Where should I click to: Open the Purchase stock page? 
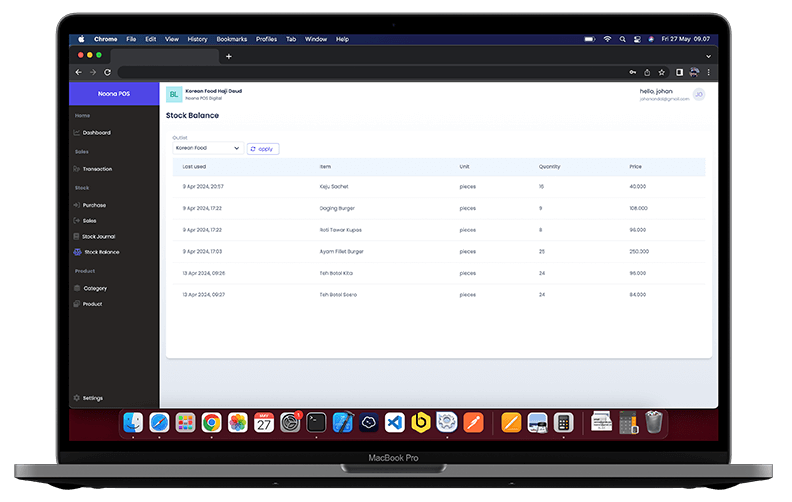[94, 205]
